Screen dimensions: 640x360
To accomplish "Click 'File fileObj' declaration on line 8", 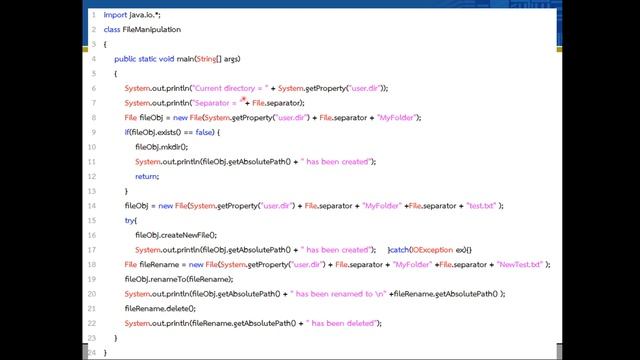I will 144,118.
